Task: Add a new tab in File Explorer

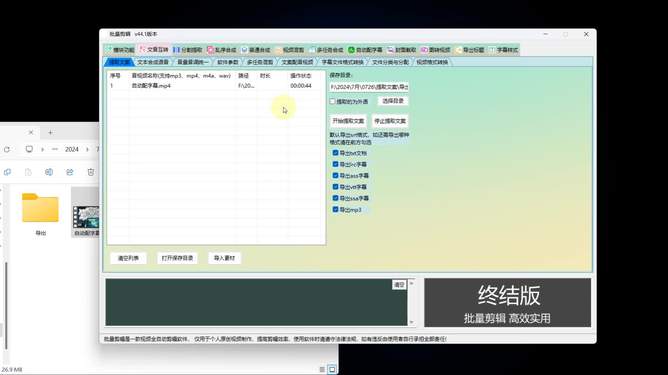Action: coord(50,133)
